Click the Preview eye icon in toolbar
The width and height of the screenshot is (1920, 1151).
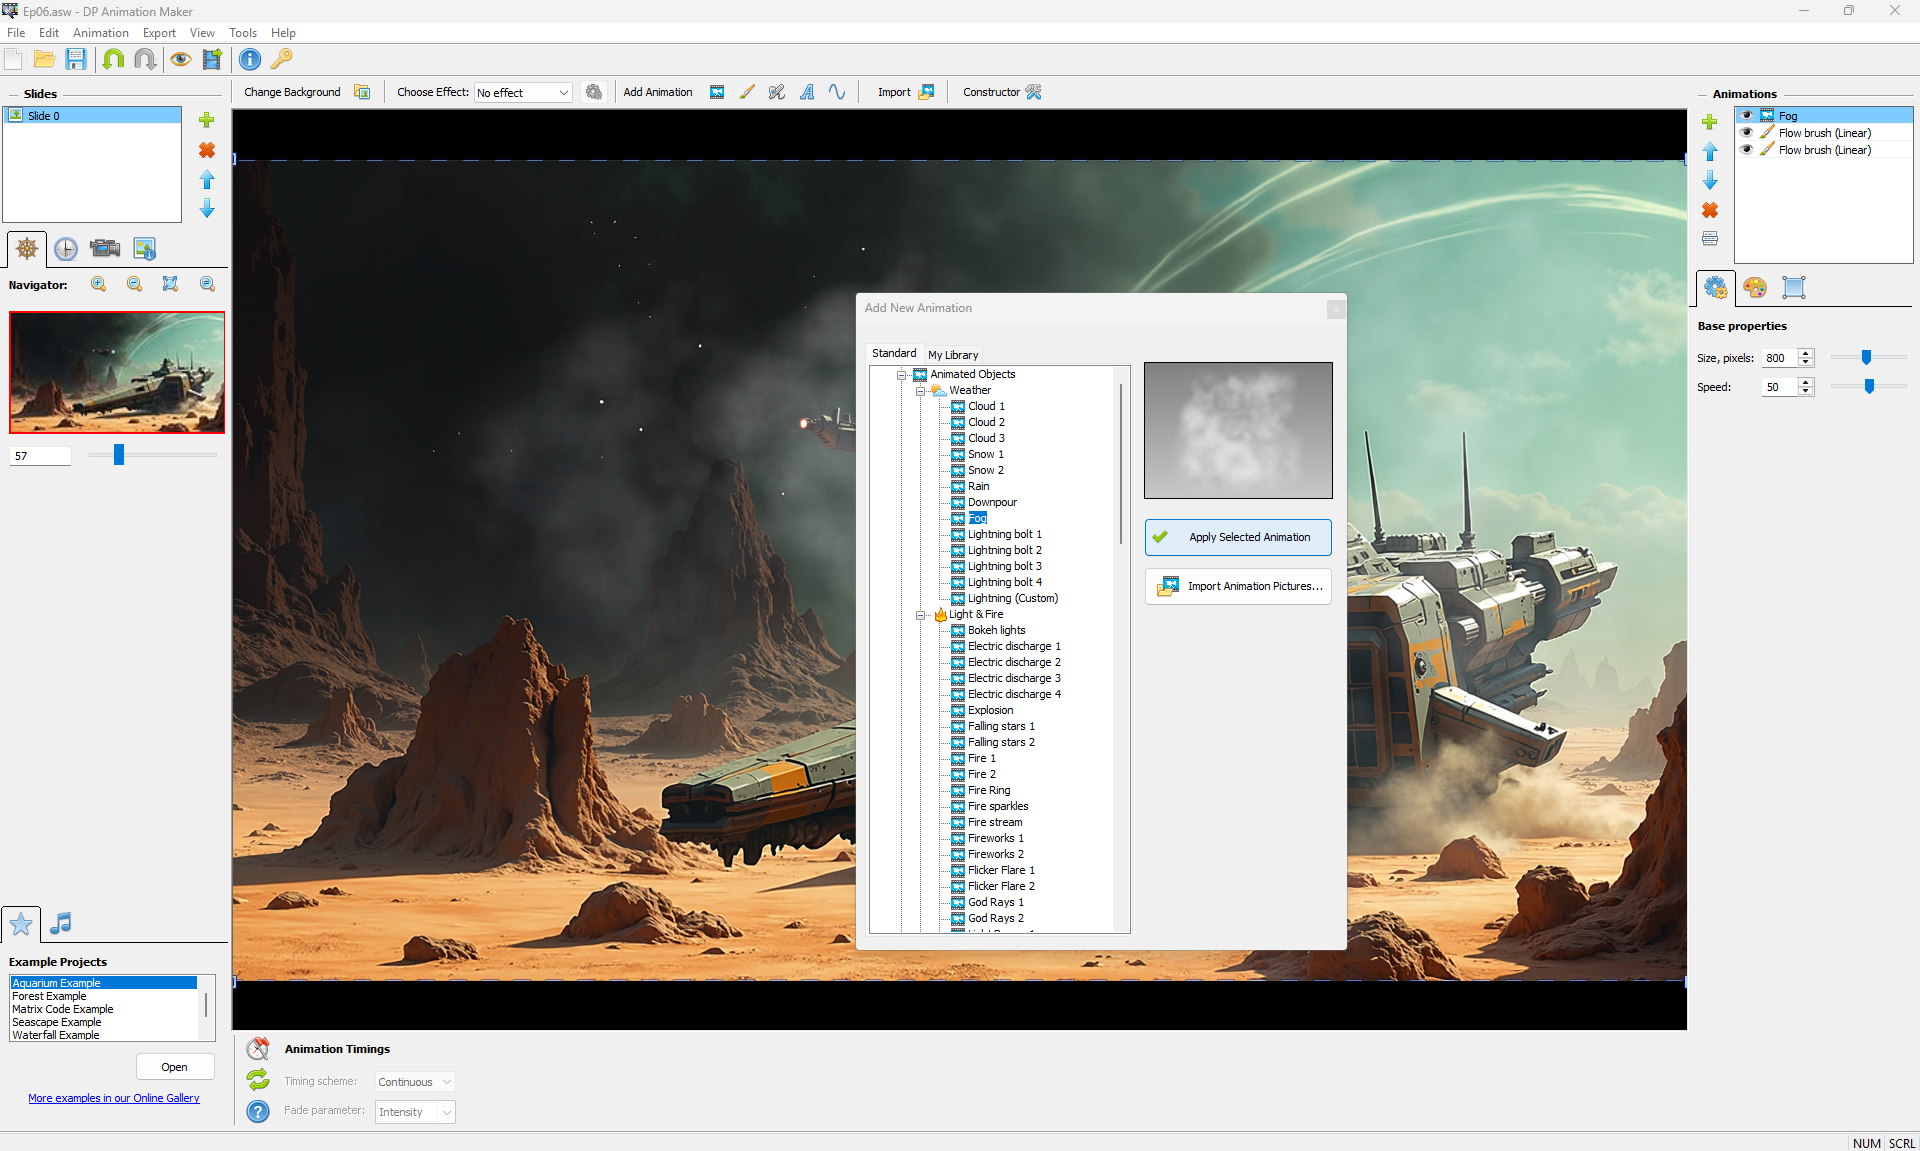[x=180, y=59]
